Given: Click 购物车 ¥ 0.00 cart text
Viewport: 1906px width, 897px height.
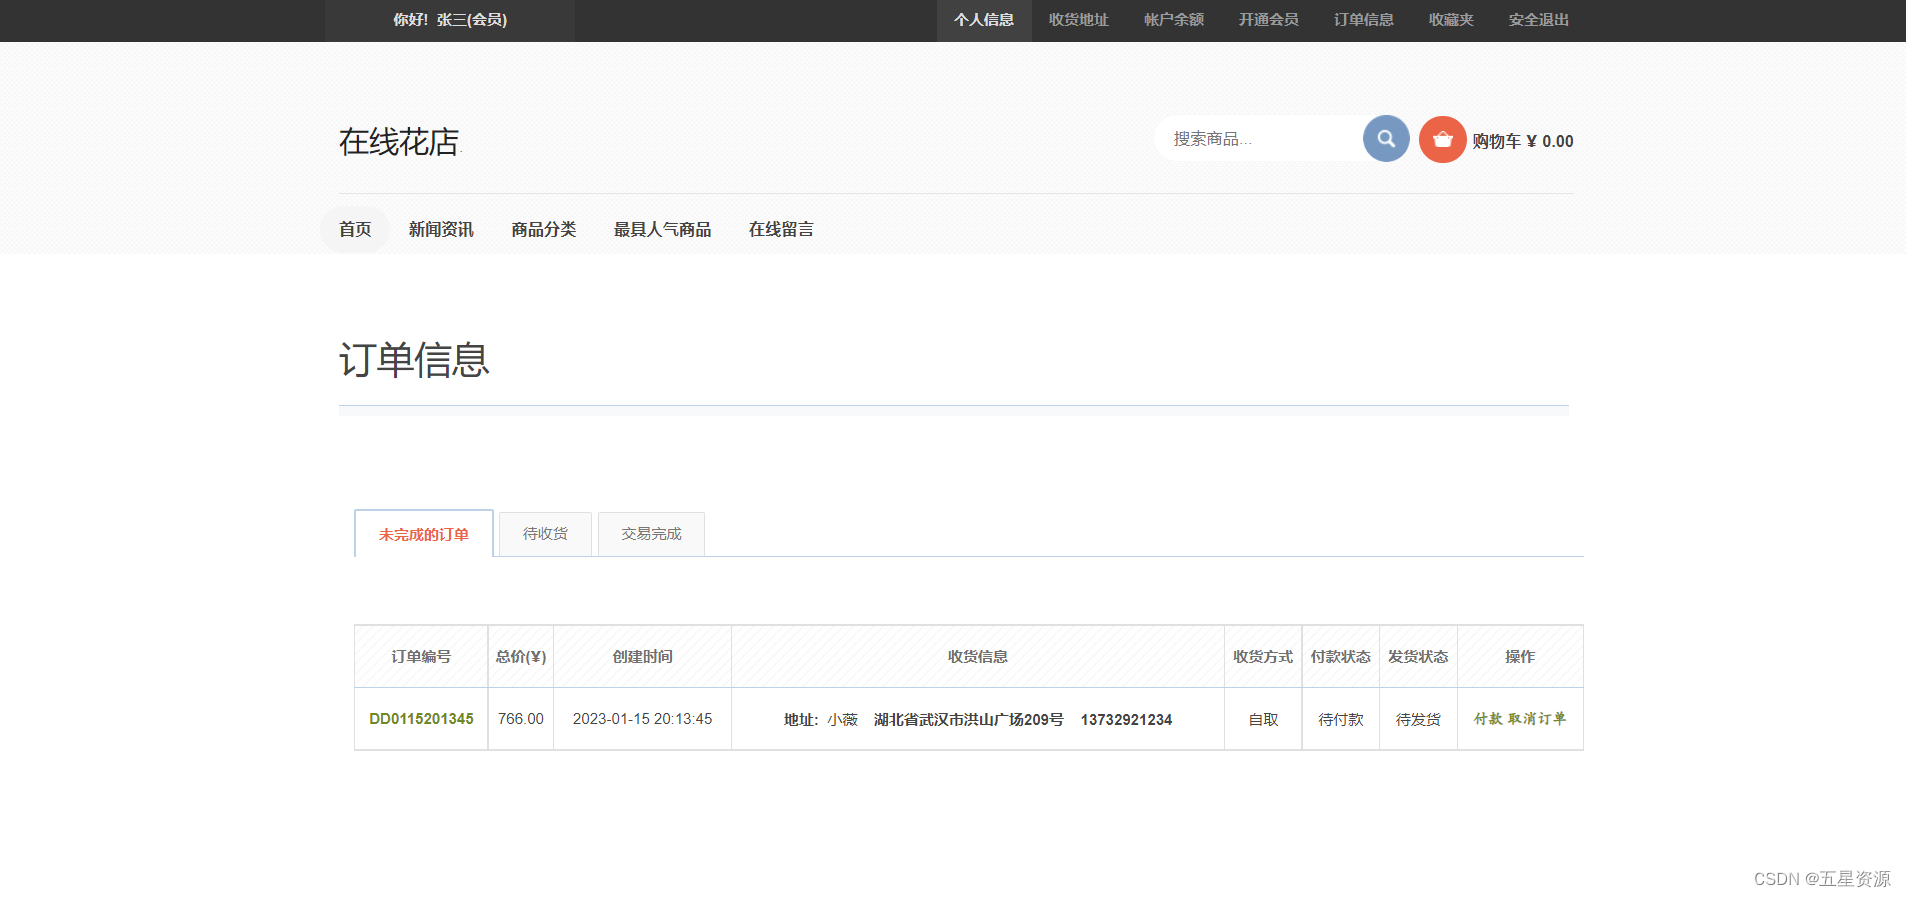Looking at the screenshot, I should [1523, 141].
